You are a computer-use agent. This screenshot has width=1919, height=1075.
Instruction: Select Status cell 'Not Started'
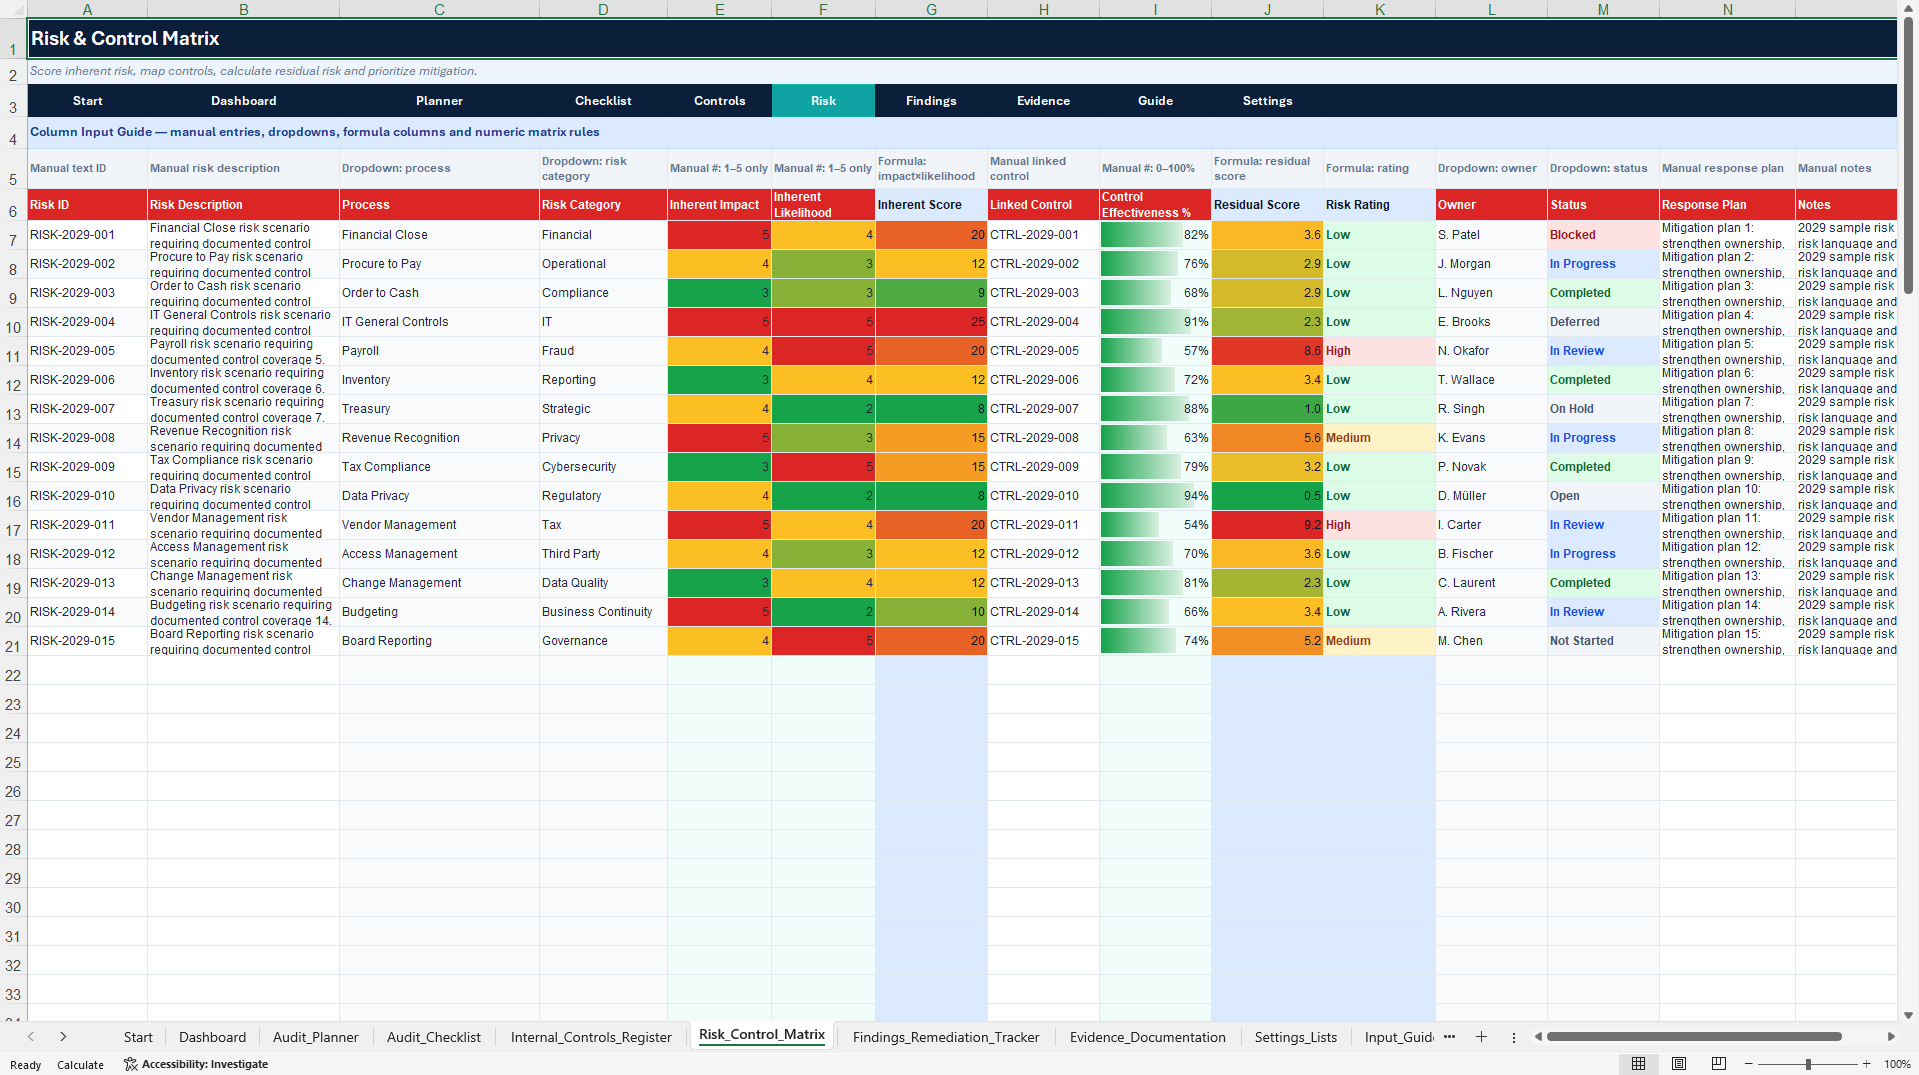(x=1603, y=641)
